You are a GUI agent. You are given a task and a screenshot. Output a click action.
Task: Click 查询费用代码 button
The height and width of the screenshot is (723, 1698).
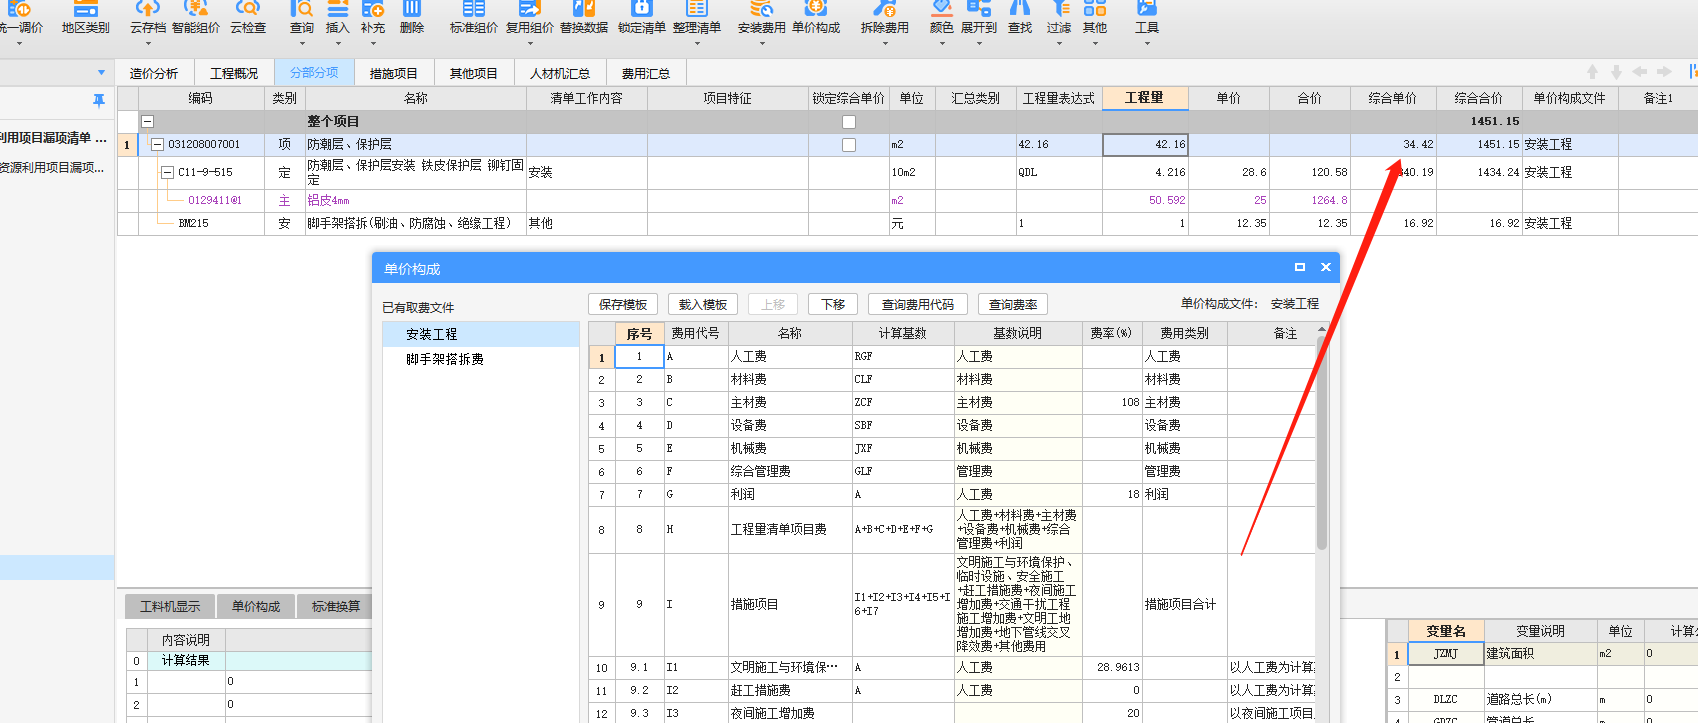[x=918, y=304]
